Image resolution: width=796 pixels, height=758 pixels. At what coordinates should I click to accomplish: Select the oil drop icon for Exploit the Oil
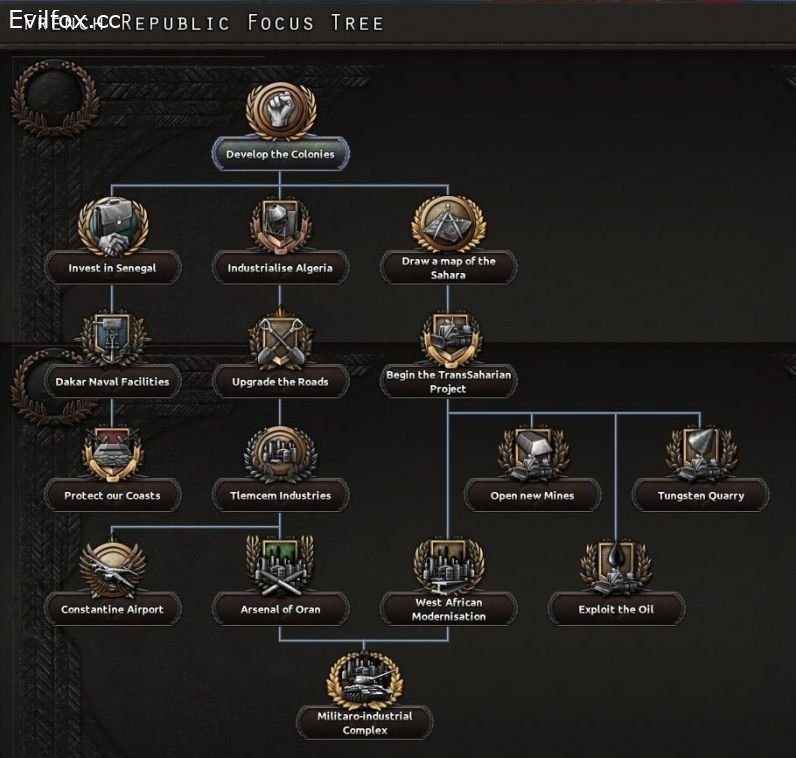coord(616,566)
